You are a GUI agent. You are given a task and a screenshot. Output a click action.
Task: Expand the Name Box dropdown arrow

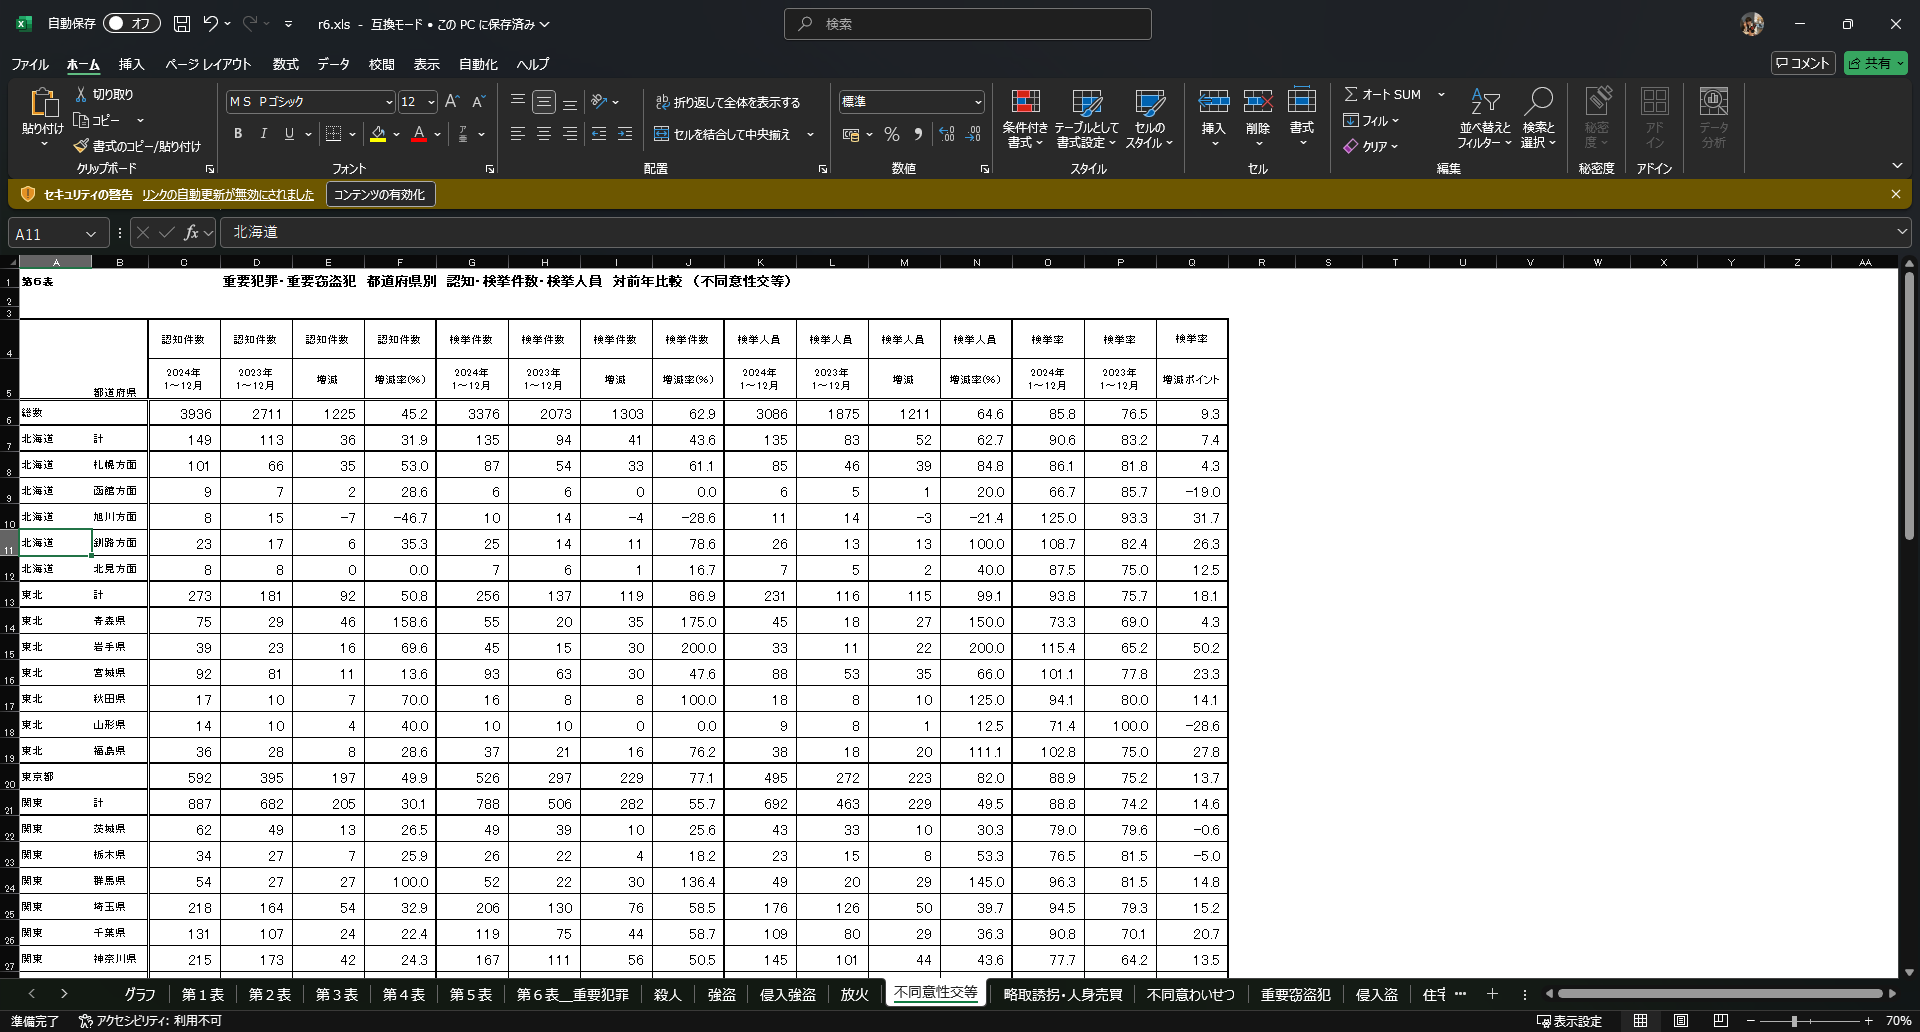point(91,234)
